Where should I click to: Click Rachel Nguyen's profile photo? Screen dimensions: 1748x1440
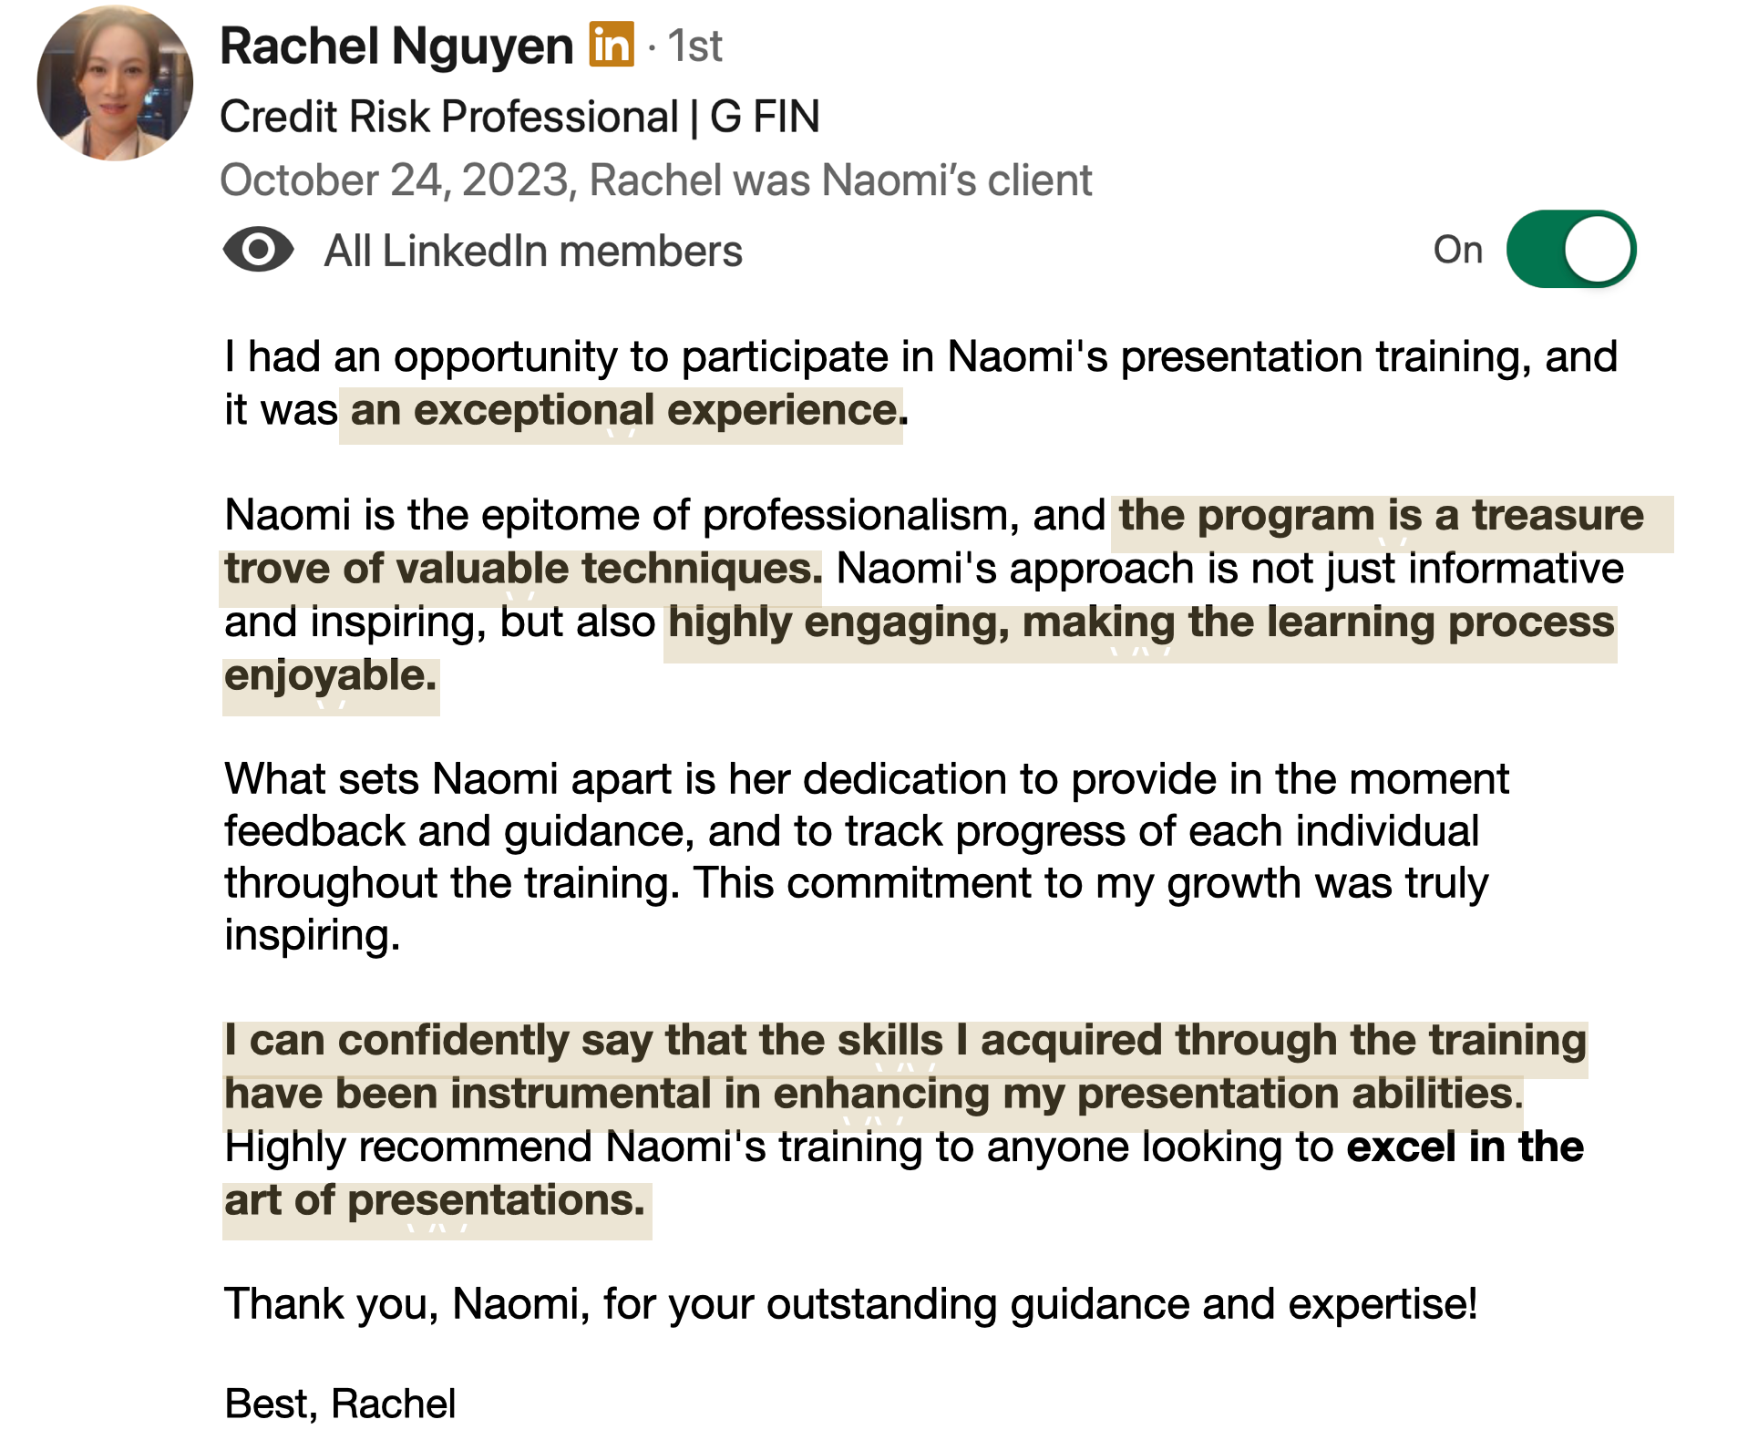click(114, 84)
